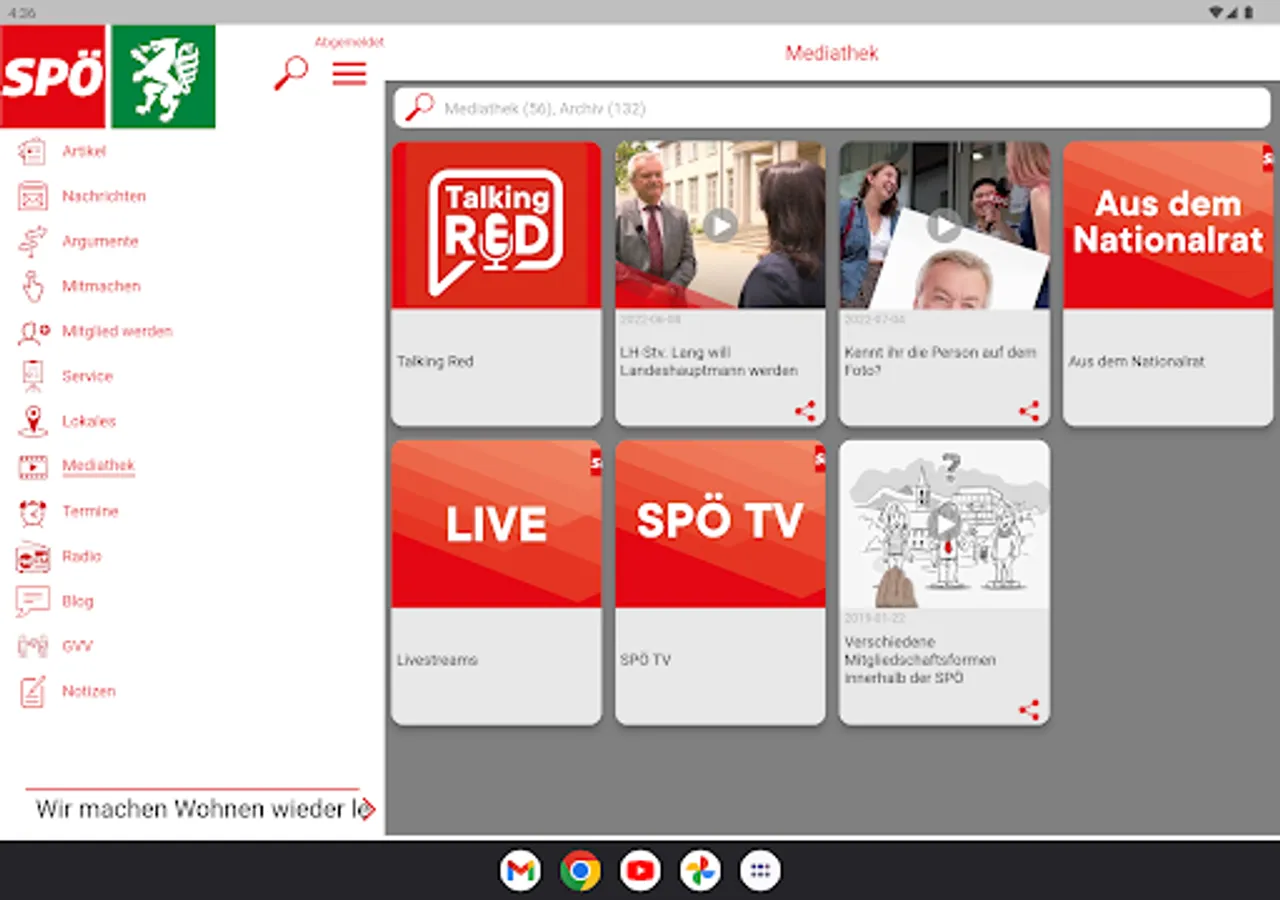Screen dimensions: 1280x900
Task: Go to Nachrichten section
Action: pos(104,196)
